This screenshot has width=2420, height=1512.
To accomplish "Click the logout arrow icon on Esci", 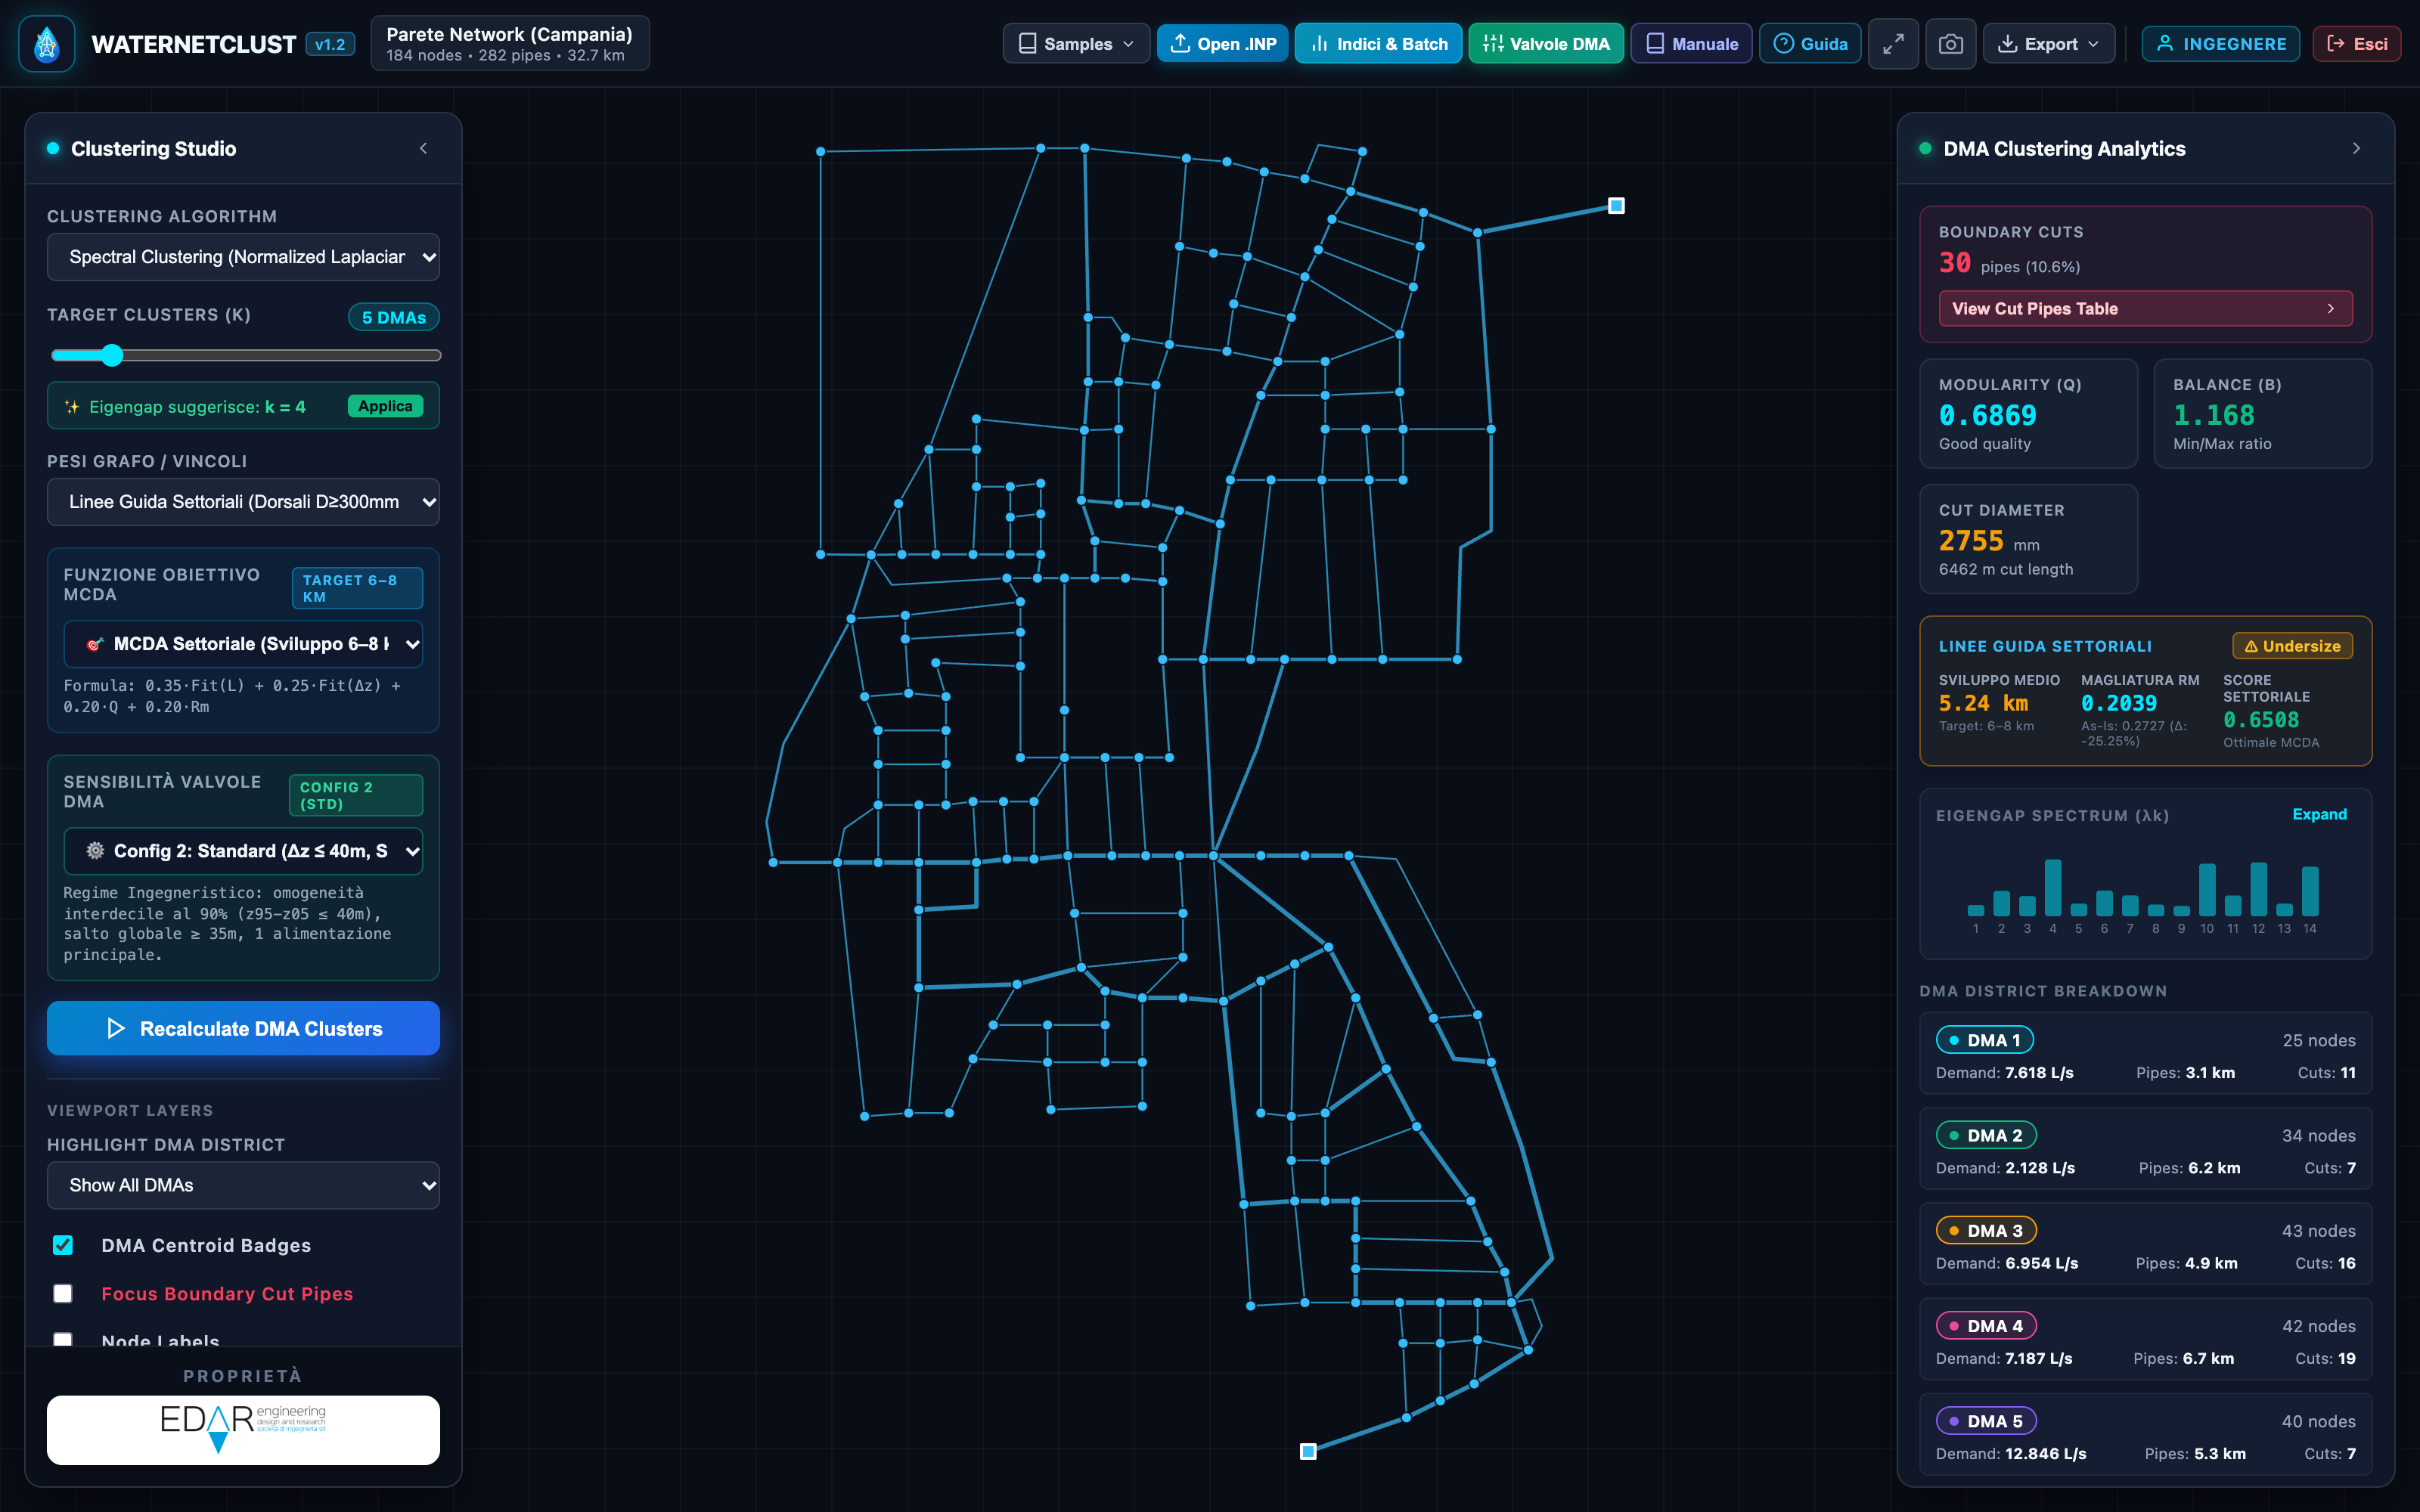I will (x=2336, y=44).
